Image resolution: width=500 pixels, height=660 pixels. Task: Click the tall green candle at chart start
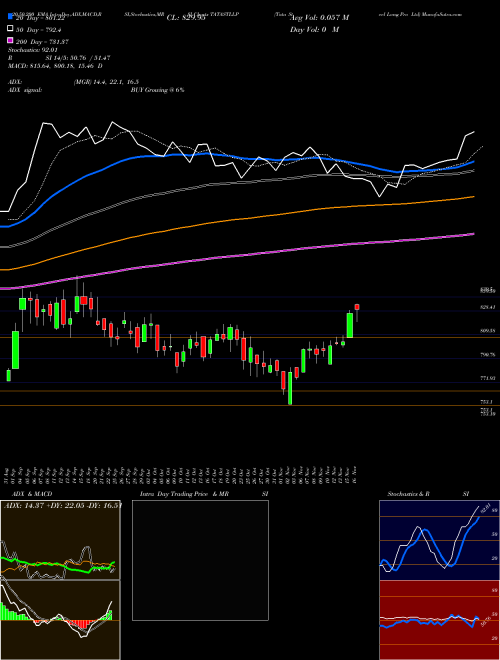pyautogui.click(x=15, y=349)
